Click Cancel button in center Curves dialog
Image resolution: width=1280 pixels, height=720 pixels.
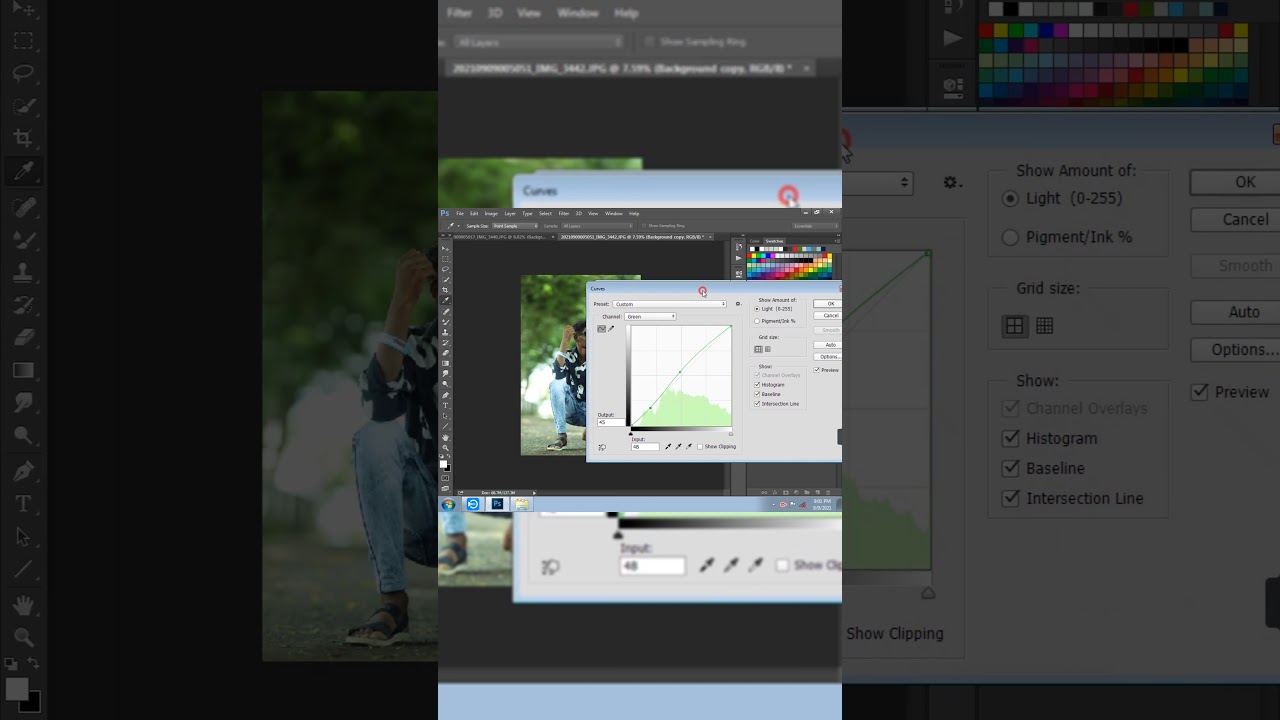tap(830, 315)
